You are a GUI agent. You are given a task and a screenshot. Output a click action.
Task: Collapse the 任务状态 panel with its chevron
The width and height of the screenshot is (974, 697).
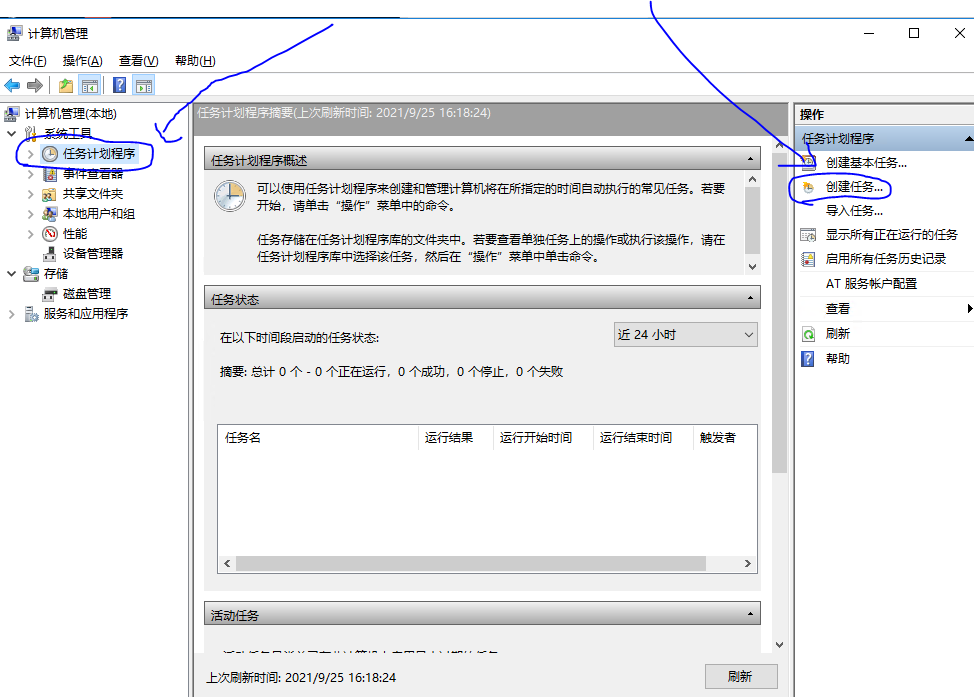748,297
